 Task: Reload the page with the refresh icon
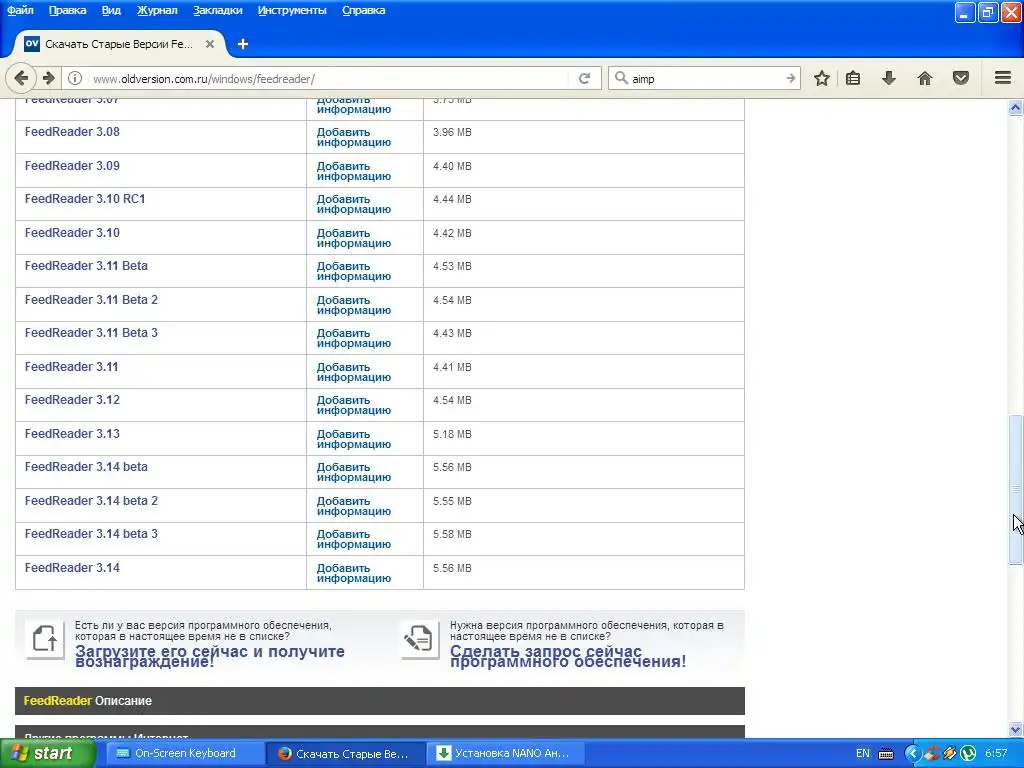point(584,78)
